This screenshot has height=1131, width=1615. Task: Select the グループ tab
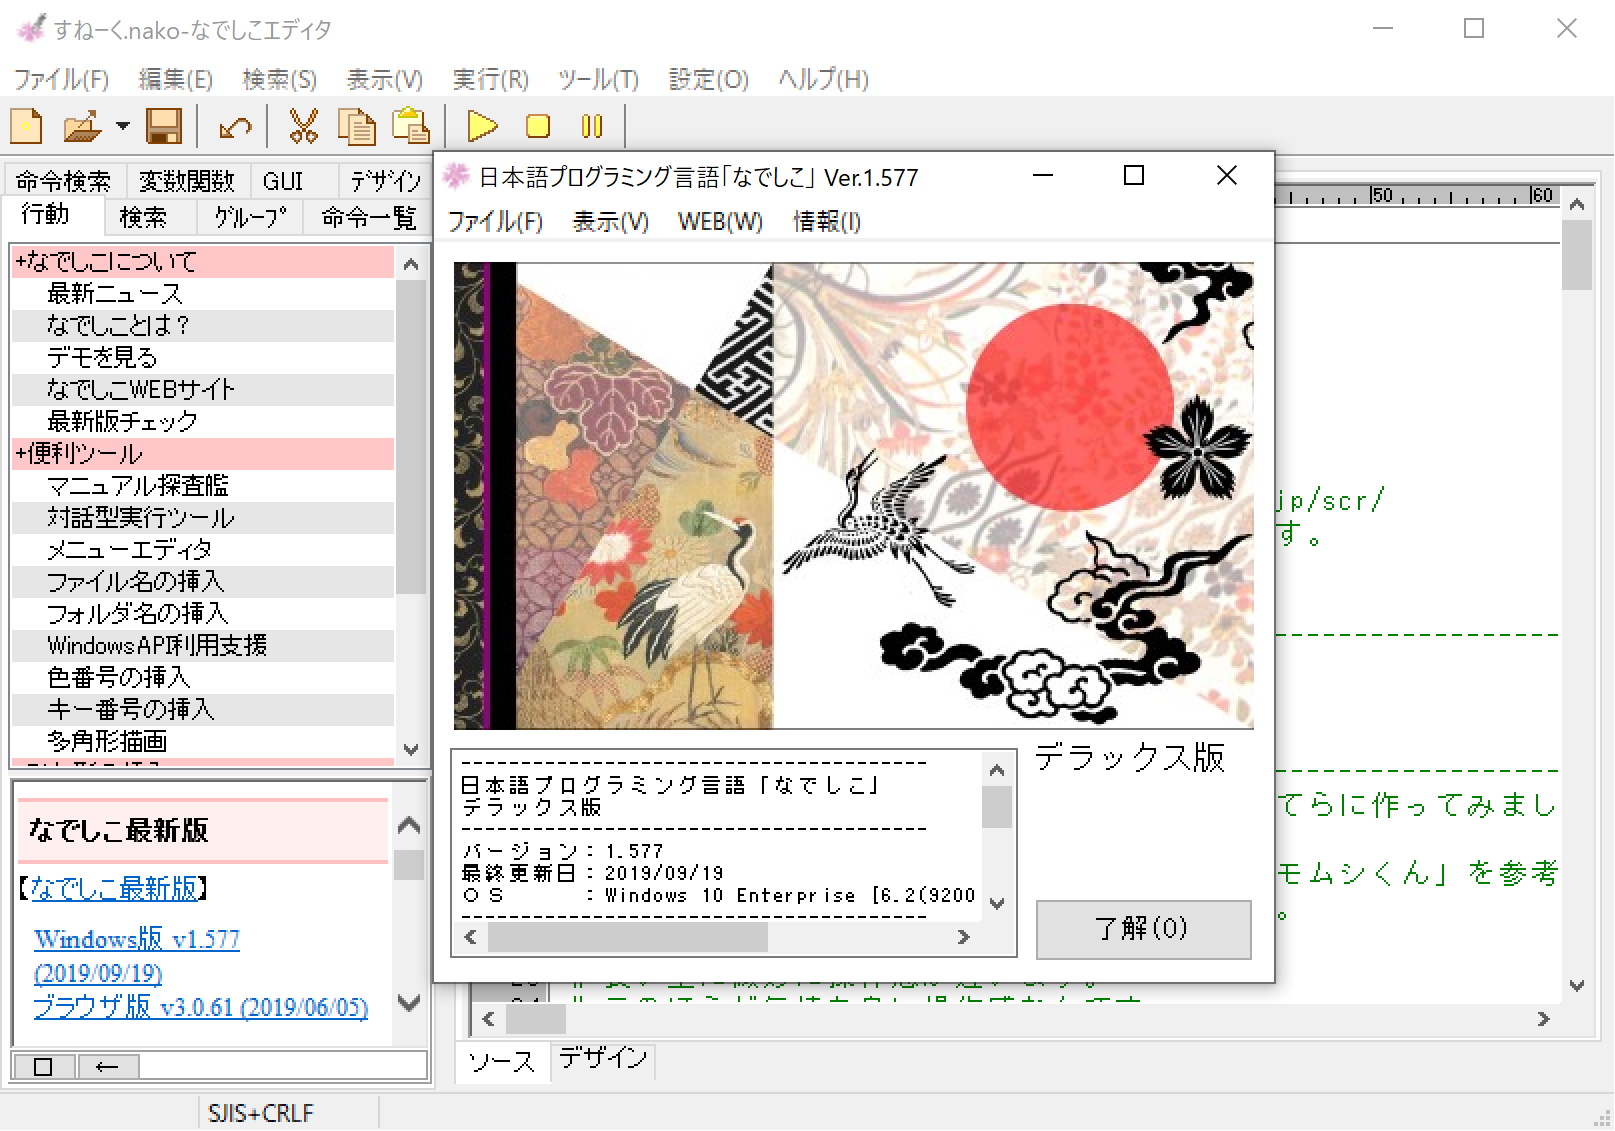pyautogui.click(x=250, y=217)
